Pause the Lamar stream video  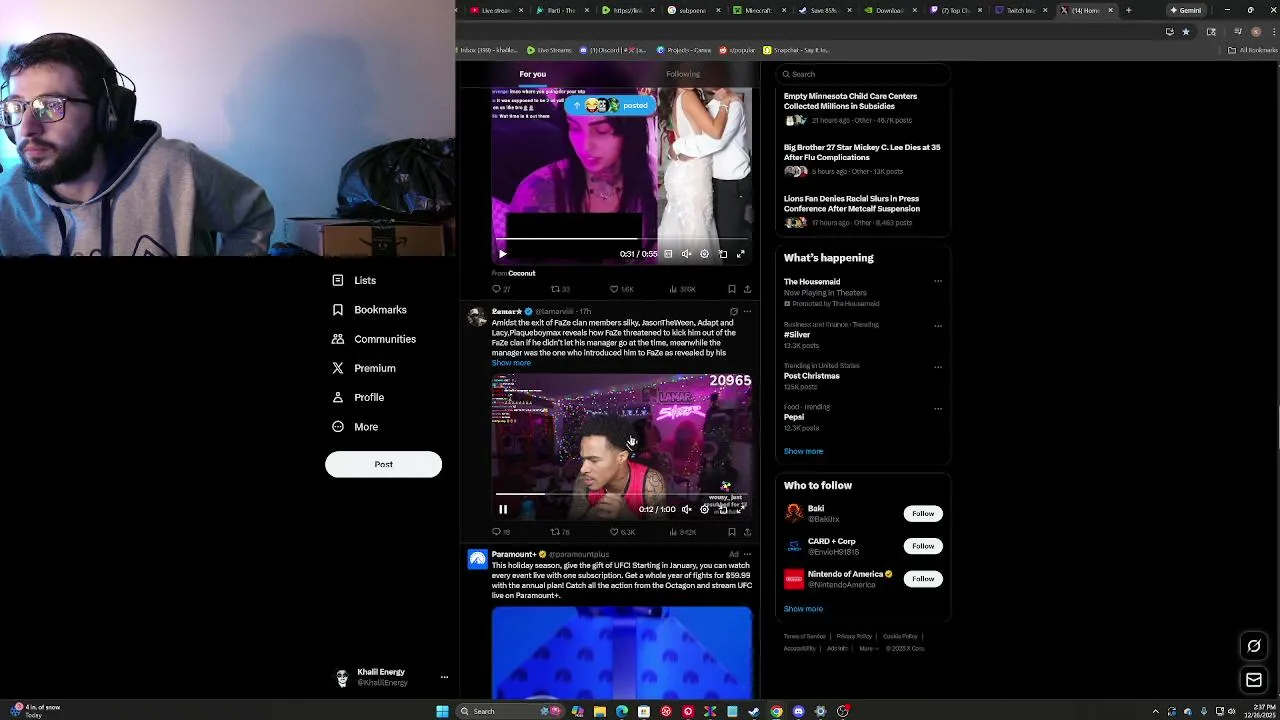pyautogui.click(x=503, y=509)
